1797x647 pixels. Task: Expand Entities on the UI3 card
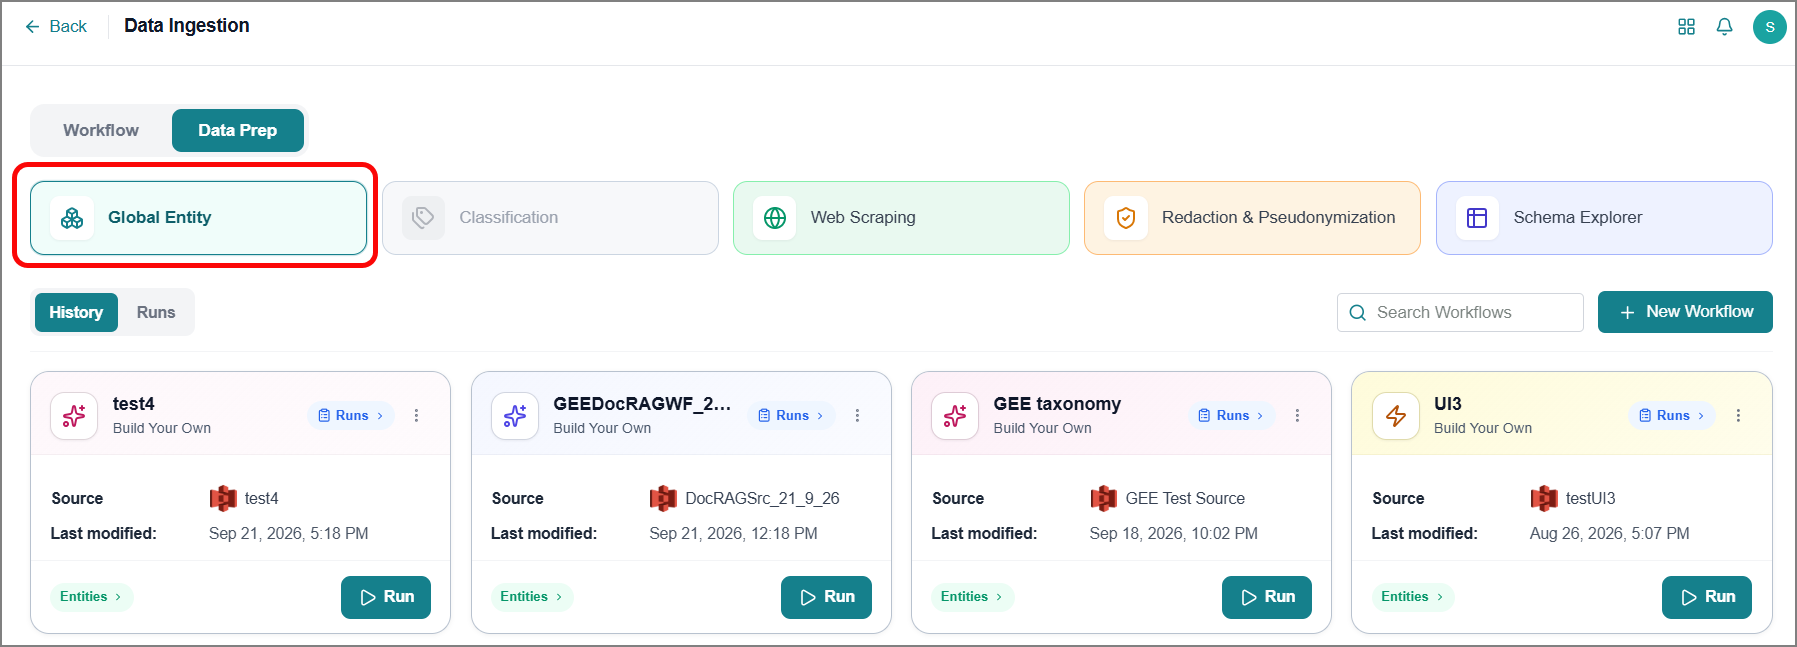tap(1412, 597)
